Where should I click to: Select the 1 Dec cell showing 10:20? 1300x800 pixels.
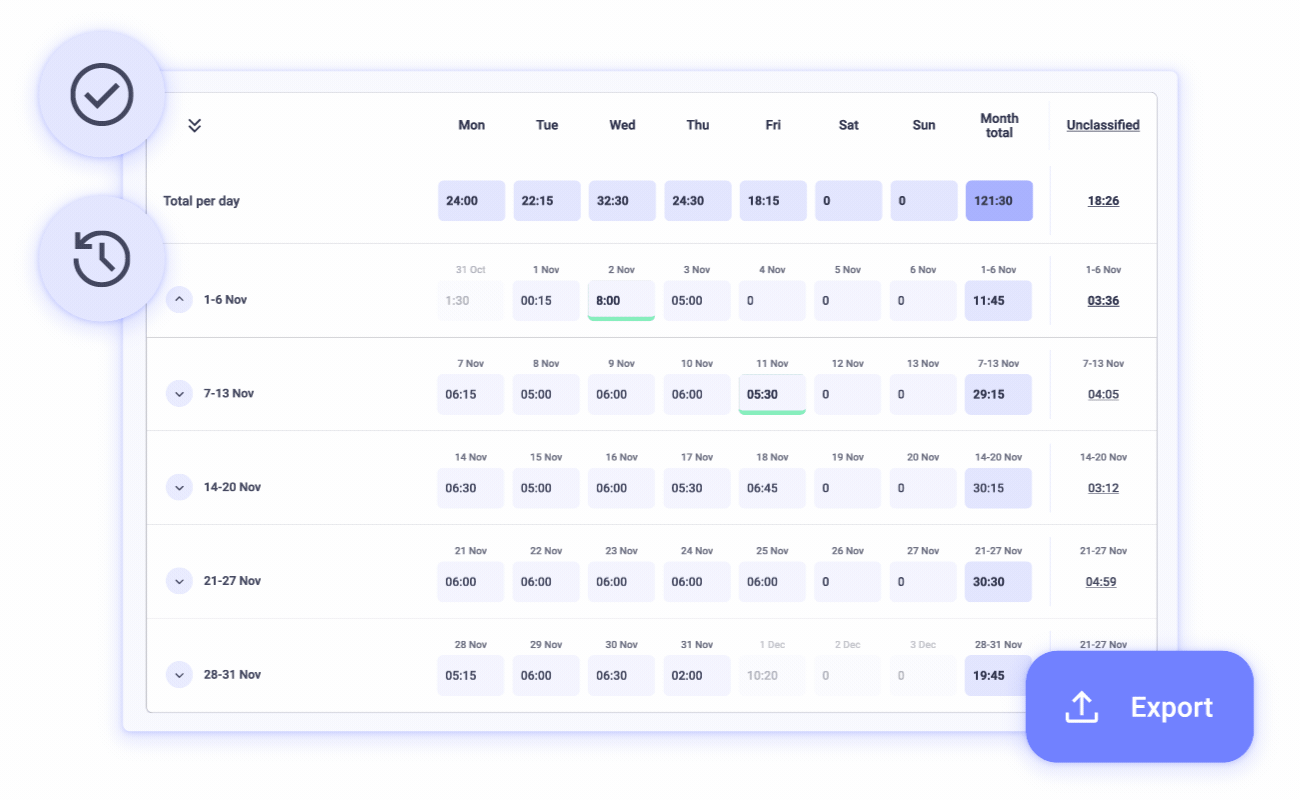point(772,676)
